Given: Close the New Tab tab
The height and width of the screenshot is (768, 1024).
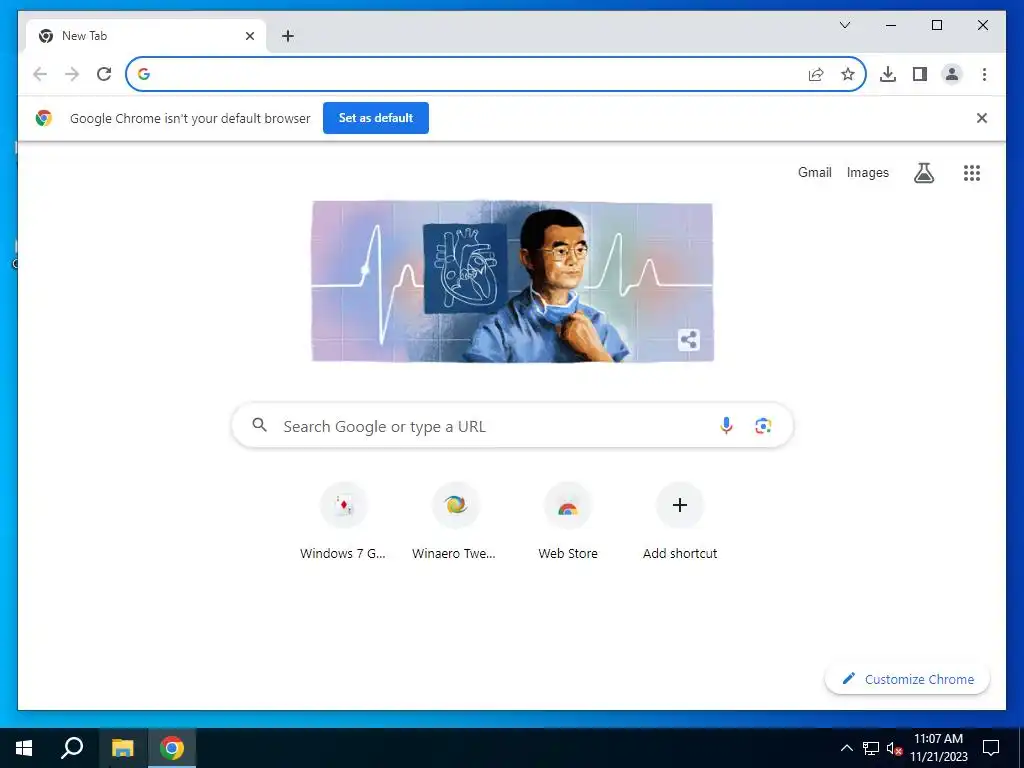Looking at the screenshot, I should (x=249, y=36).
